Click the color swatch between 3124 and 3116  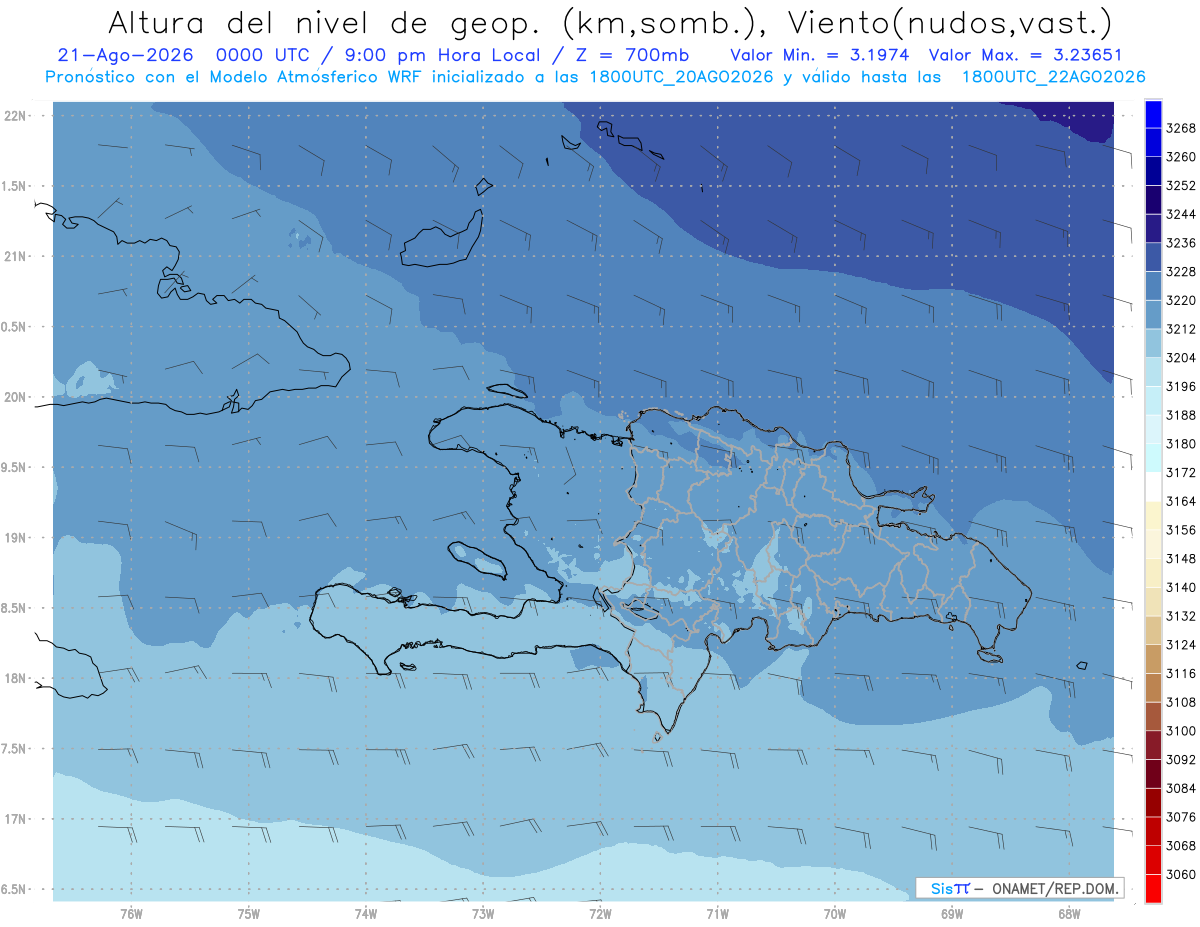coord(1153,659)
